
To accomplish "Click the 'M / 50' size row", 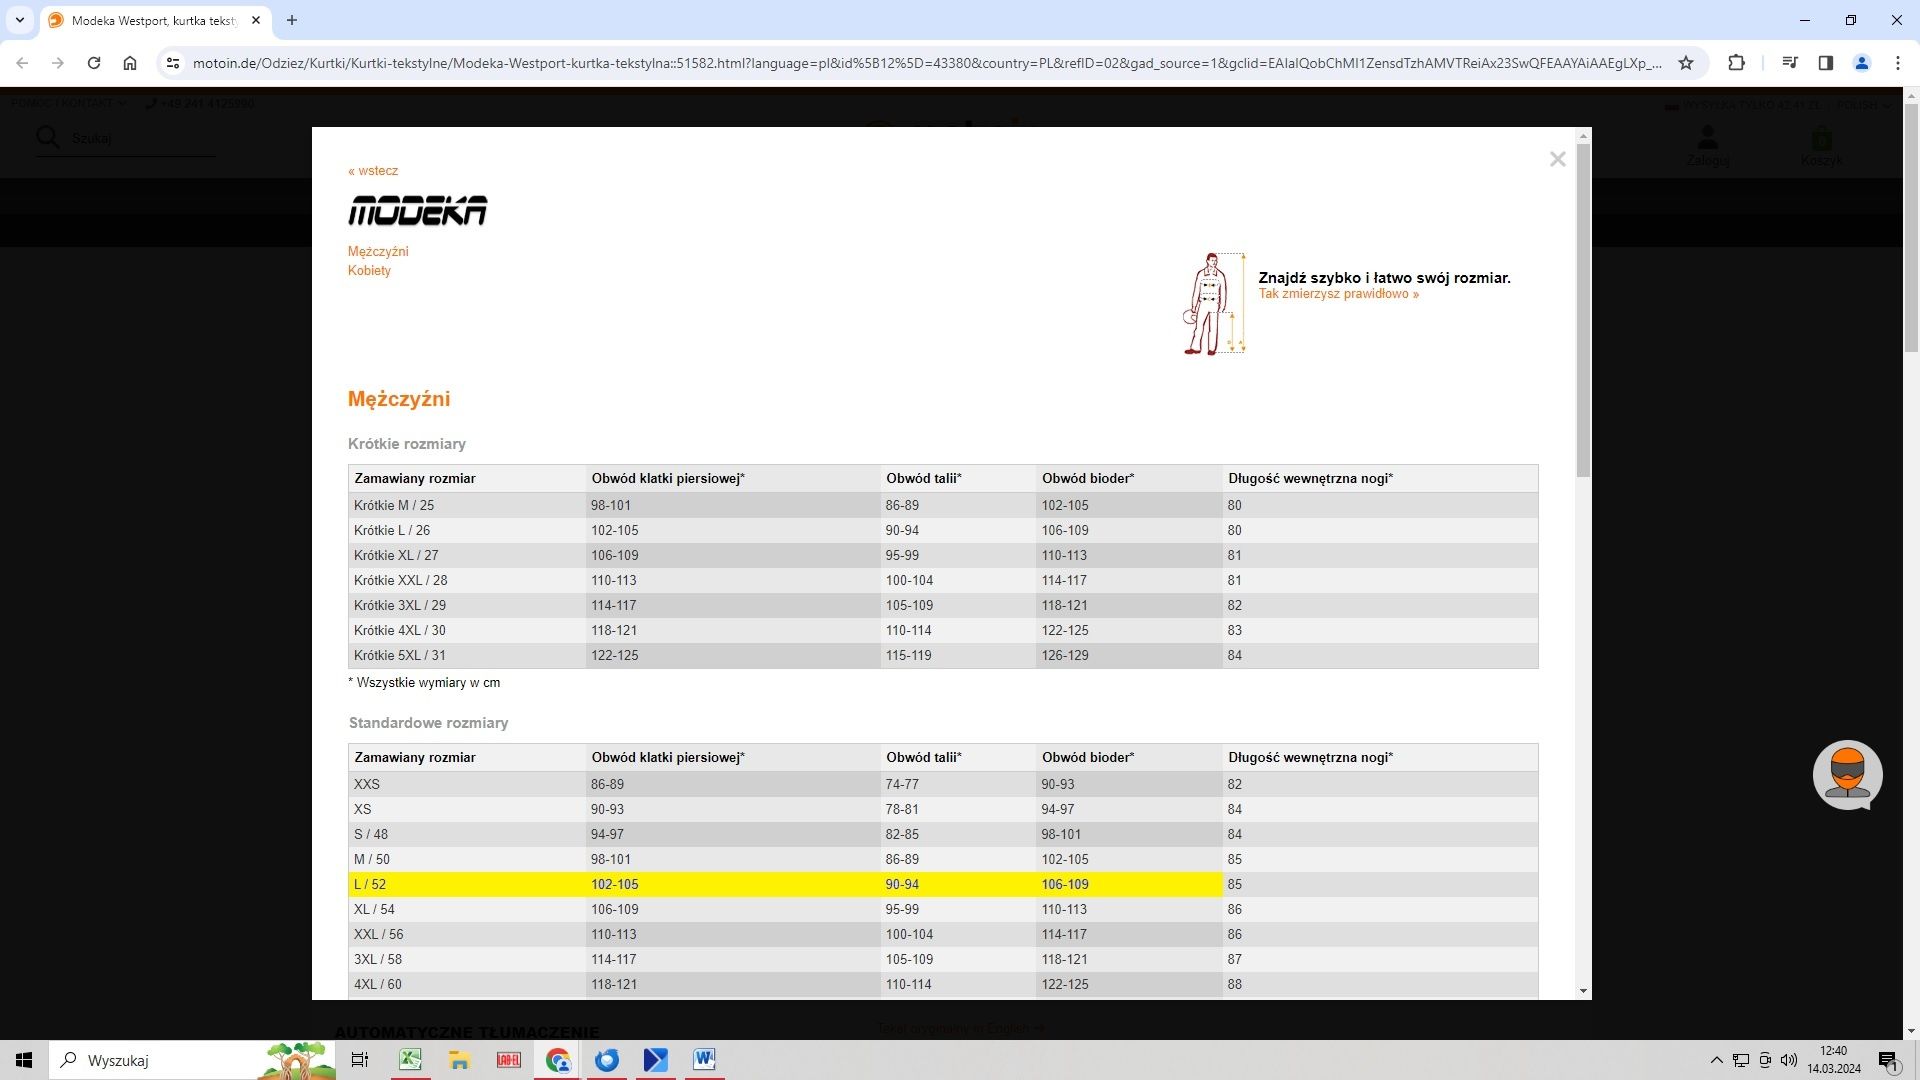I will point(943,860).
